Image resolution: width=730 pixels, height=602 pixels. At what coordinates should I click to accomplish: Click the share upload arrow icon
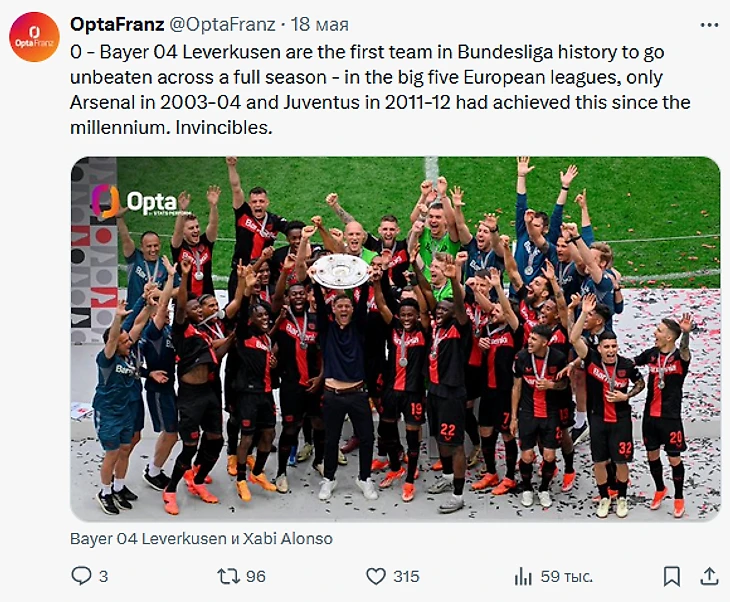pos(708,576)
